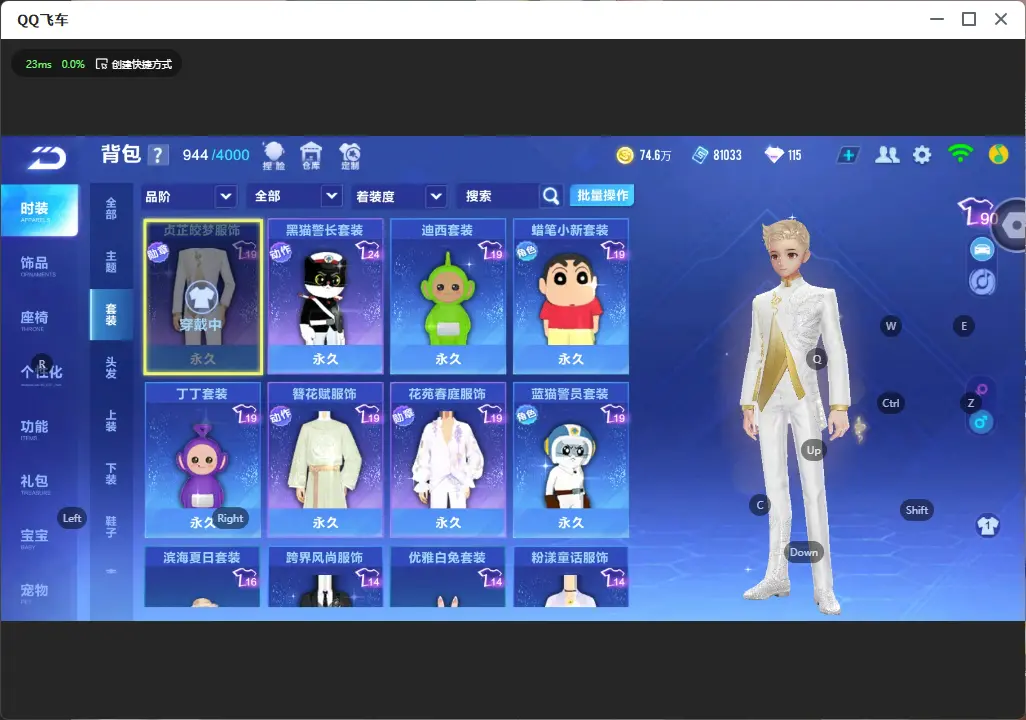This screenshot has width=1026, height=720.
Task: Select the 花苑春庭服饰 outfit card
Action: 448,460
